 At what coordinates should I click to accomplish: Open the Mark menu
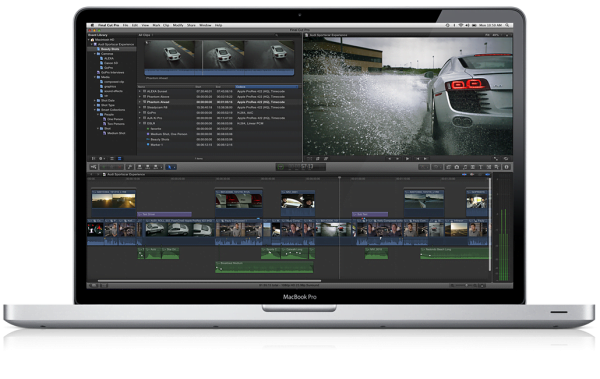pos(157,25)
